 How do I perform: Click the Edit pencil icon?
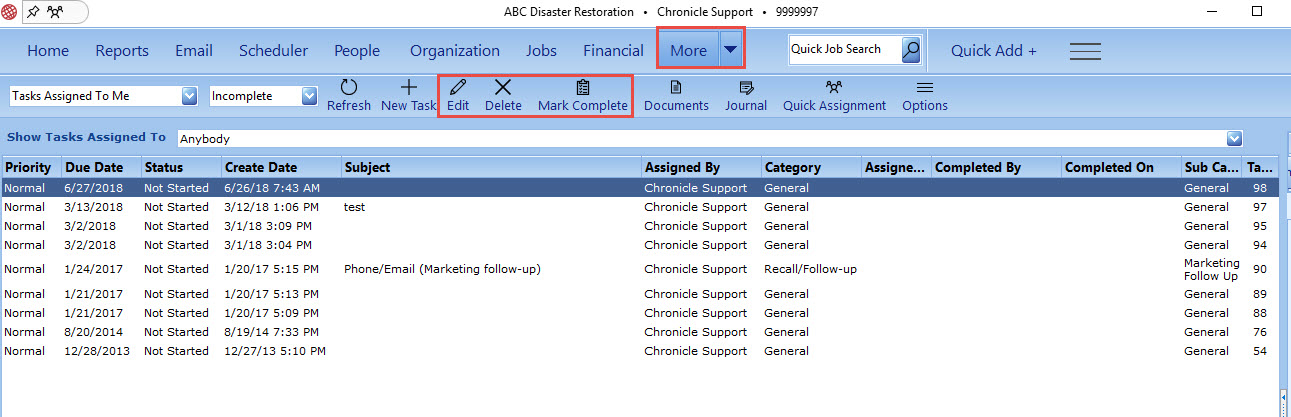458,88
